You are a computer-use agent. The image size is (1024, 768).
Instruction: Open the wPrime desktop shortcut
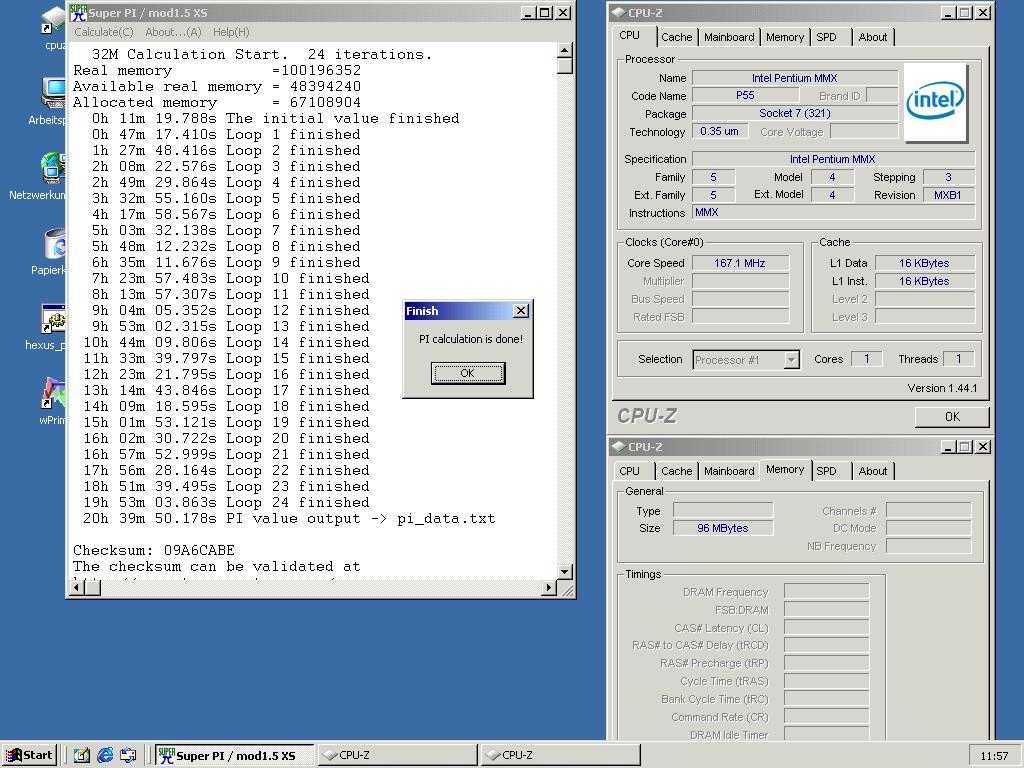54,401
